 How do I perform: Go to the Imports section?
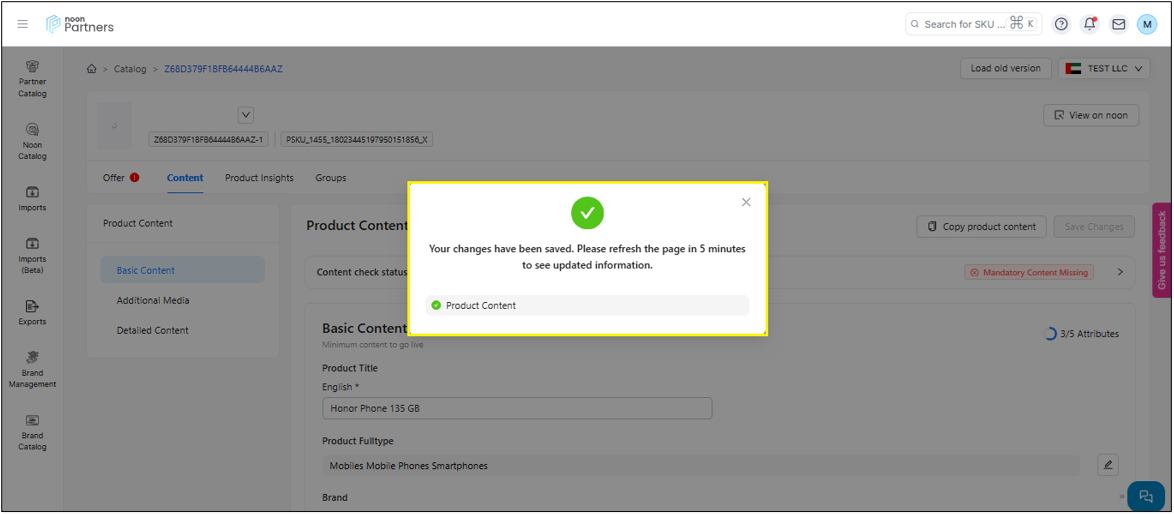32,198
